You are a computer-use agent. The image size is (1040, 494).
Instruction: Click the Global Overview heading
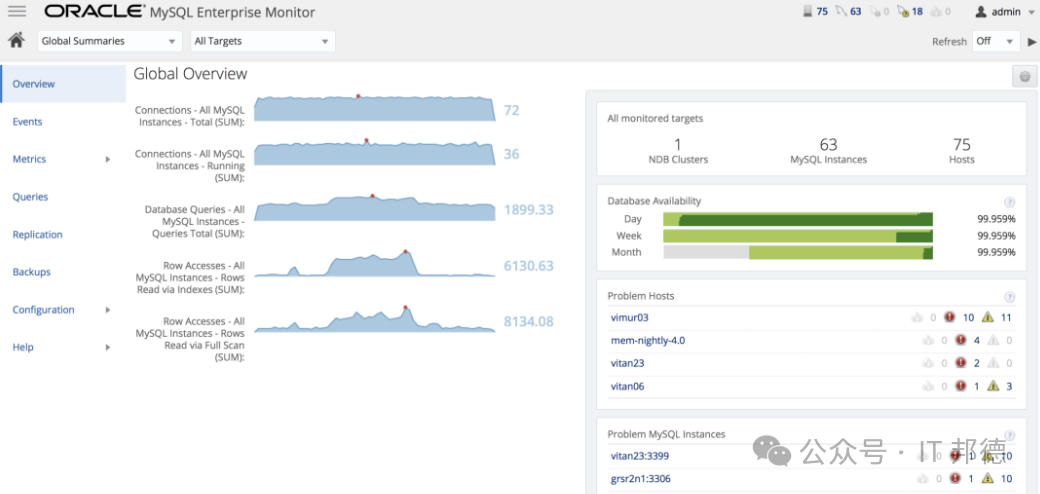pyautogui.click(x=190, y=74)
